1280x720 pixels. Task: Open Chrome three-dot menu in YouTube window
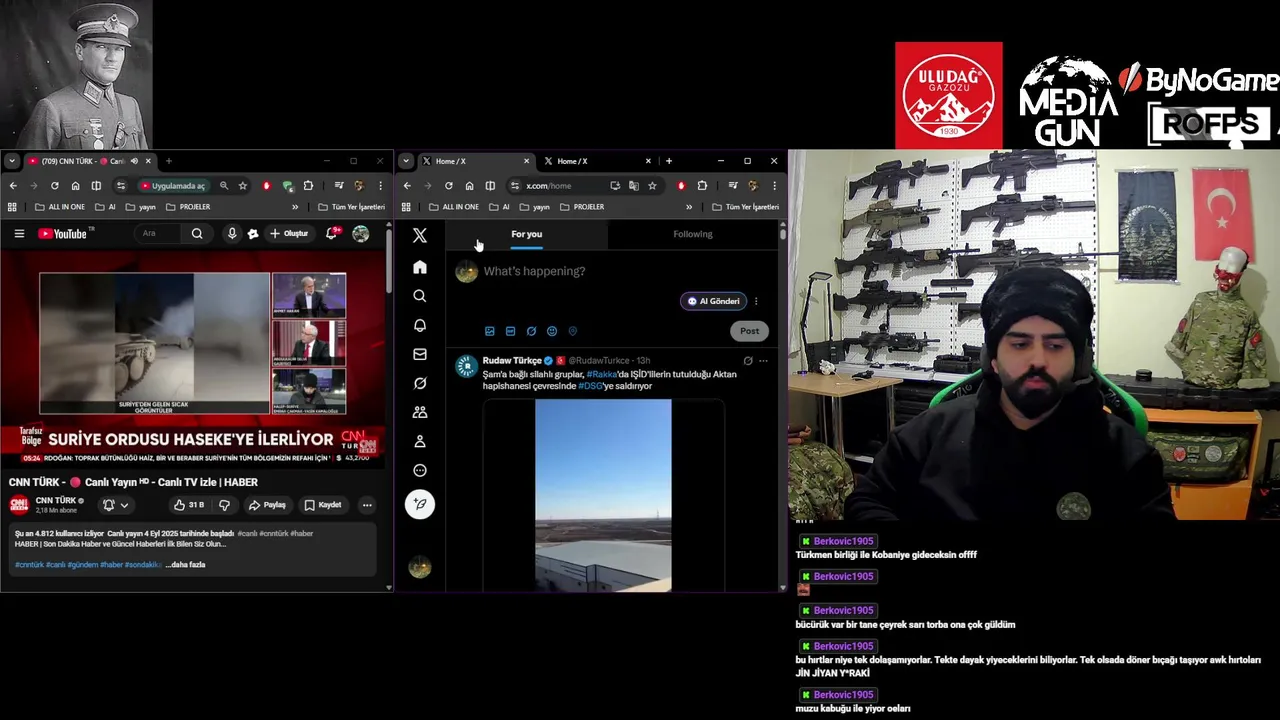coord(380,185)
